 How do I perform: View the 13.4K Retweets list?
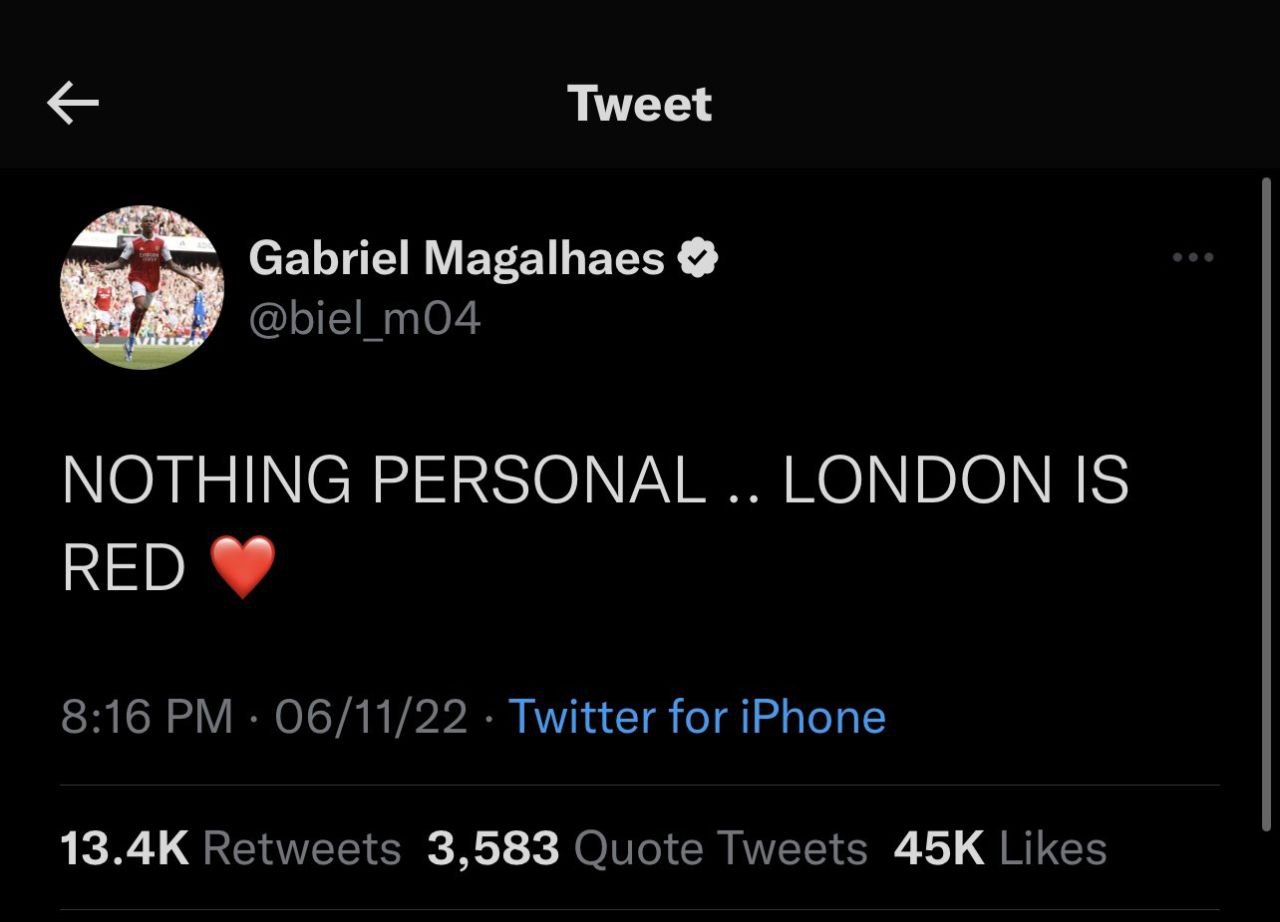(x=230, y=849)
